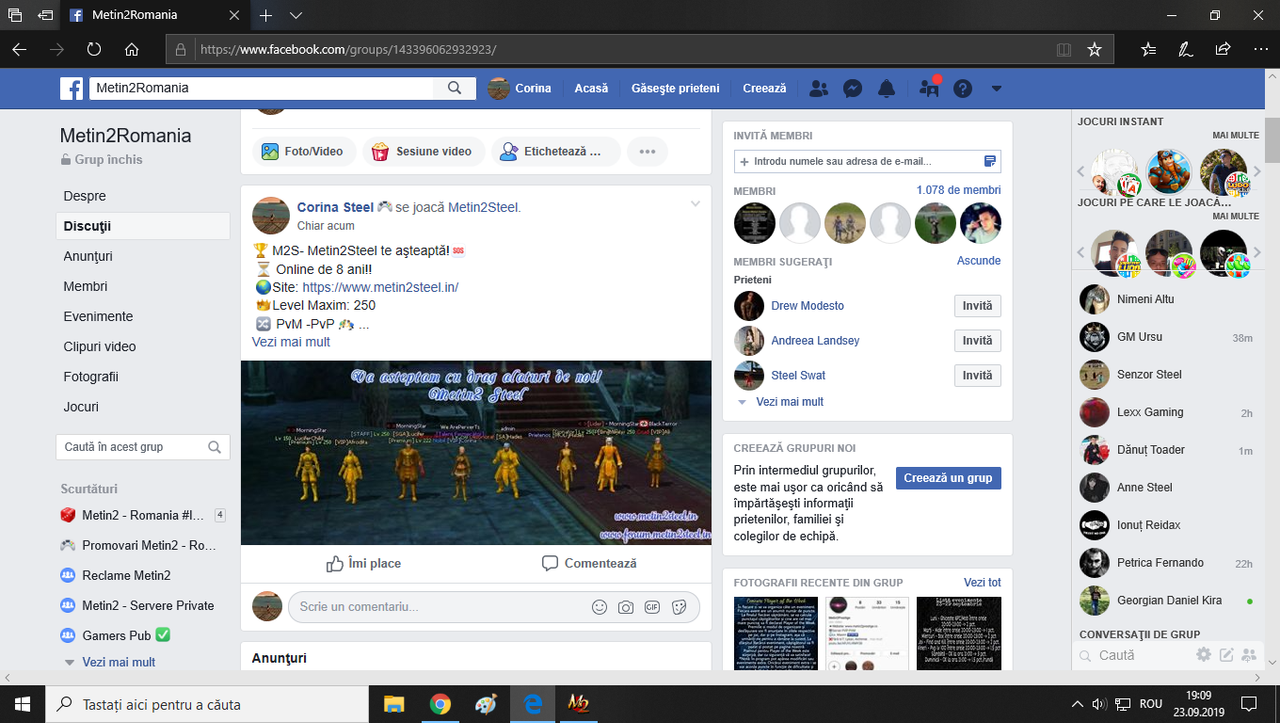This screenshot has height=723, width=1280.
Task: Show previous instant games with left arrow
Action: (x=1082, y=173)
